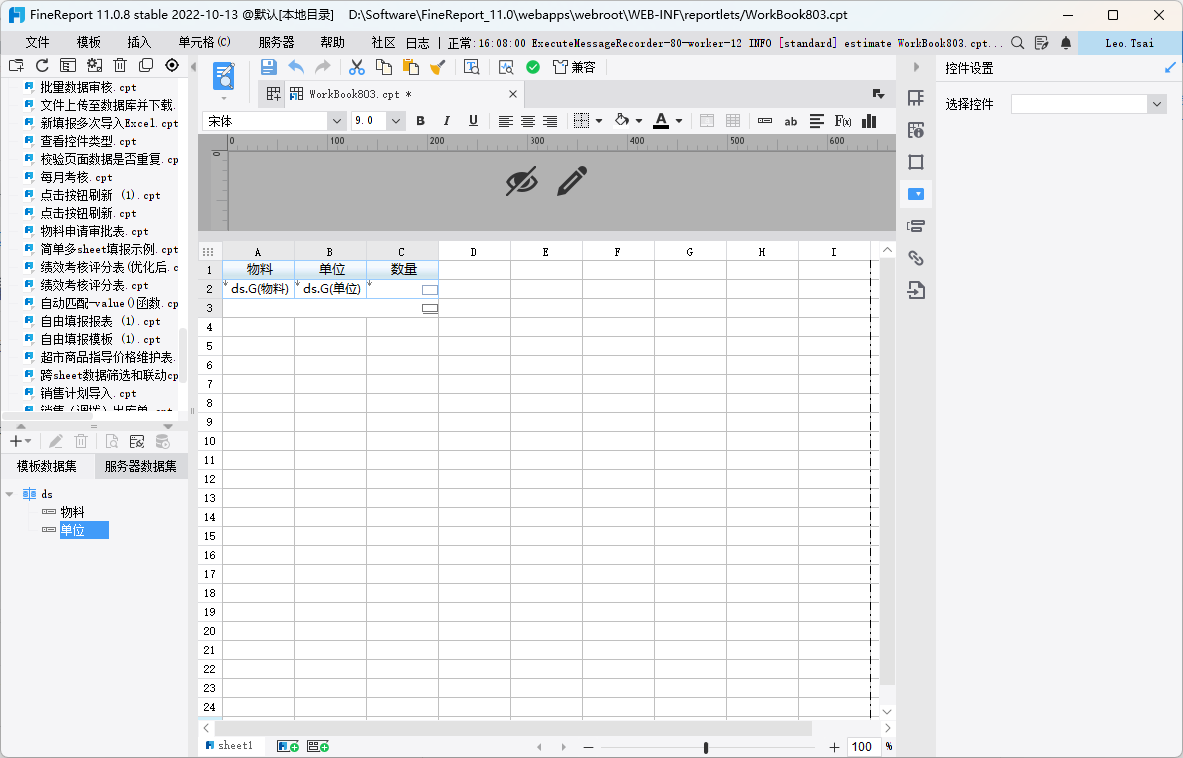Select cell A2 containing ds.G(物料)
Image resolution: width=1183 pixels, height=758 pixels.
[259, 289]
